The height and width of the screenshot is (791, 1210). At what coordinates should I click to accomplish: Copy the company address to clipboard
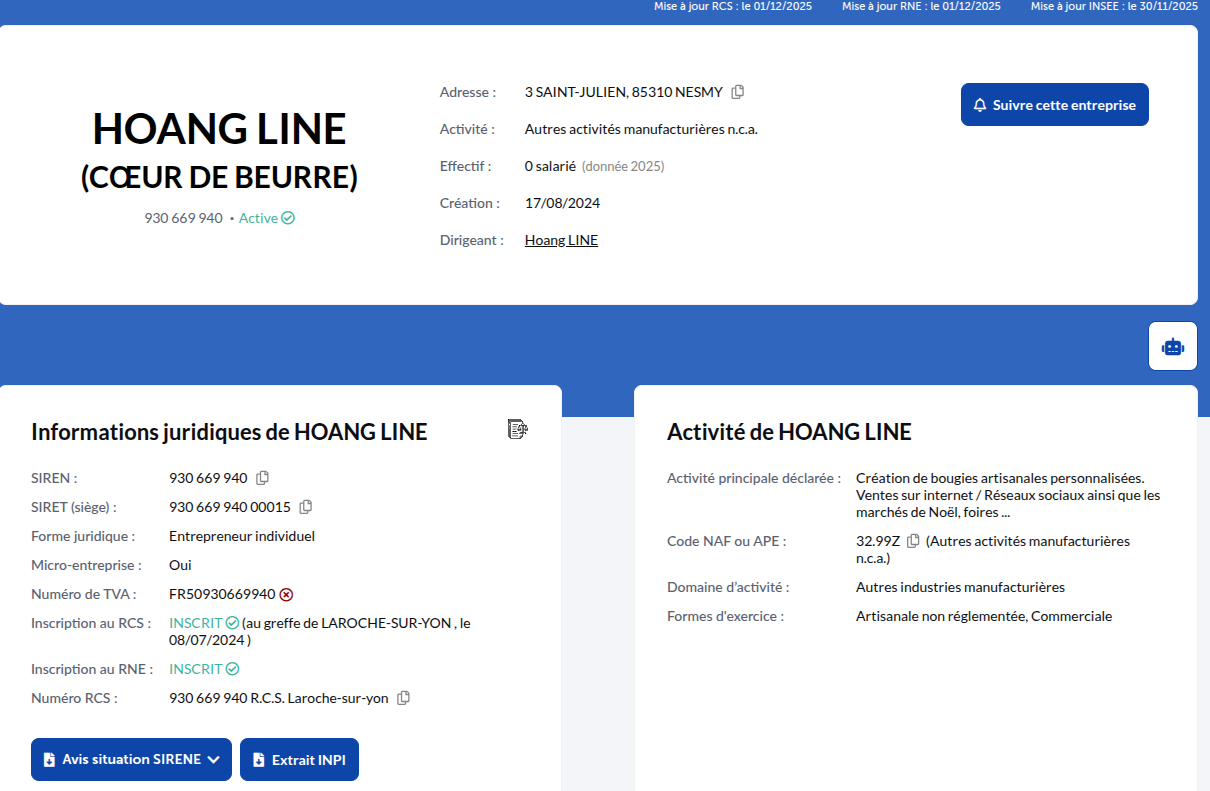click(x=738, y=92)
